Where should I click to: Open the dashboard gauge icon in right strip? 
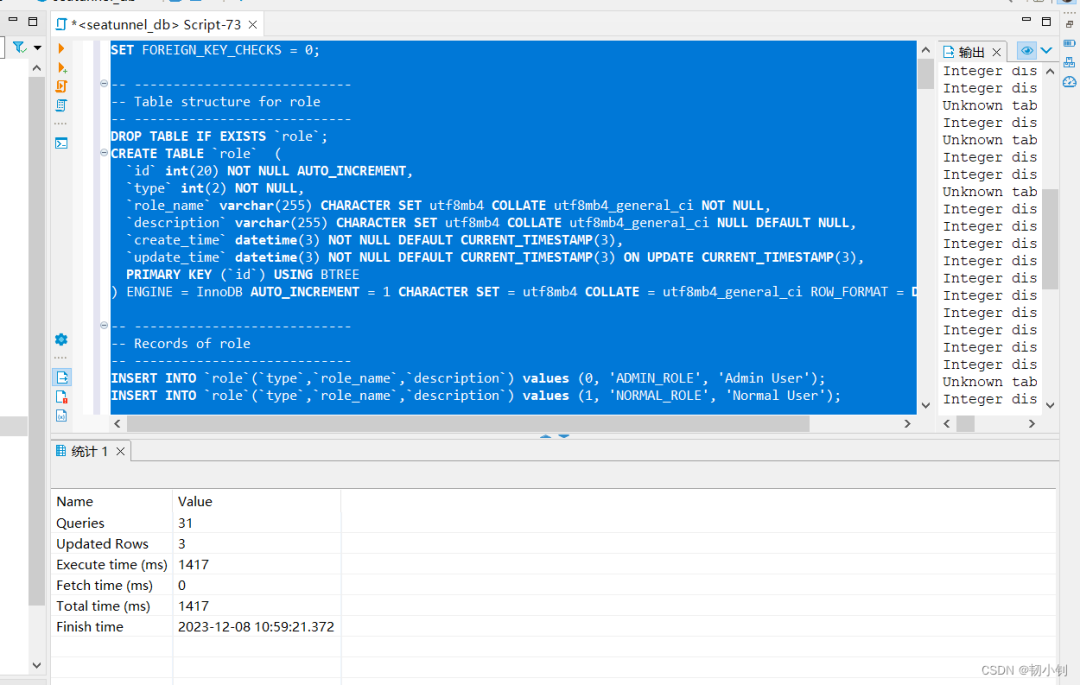[1070, 82]
